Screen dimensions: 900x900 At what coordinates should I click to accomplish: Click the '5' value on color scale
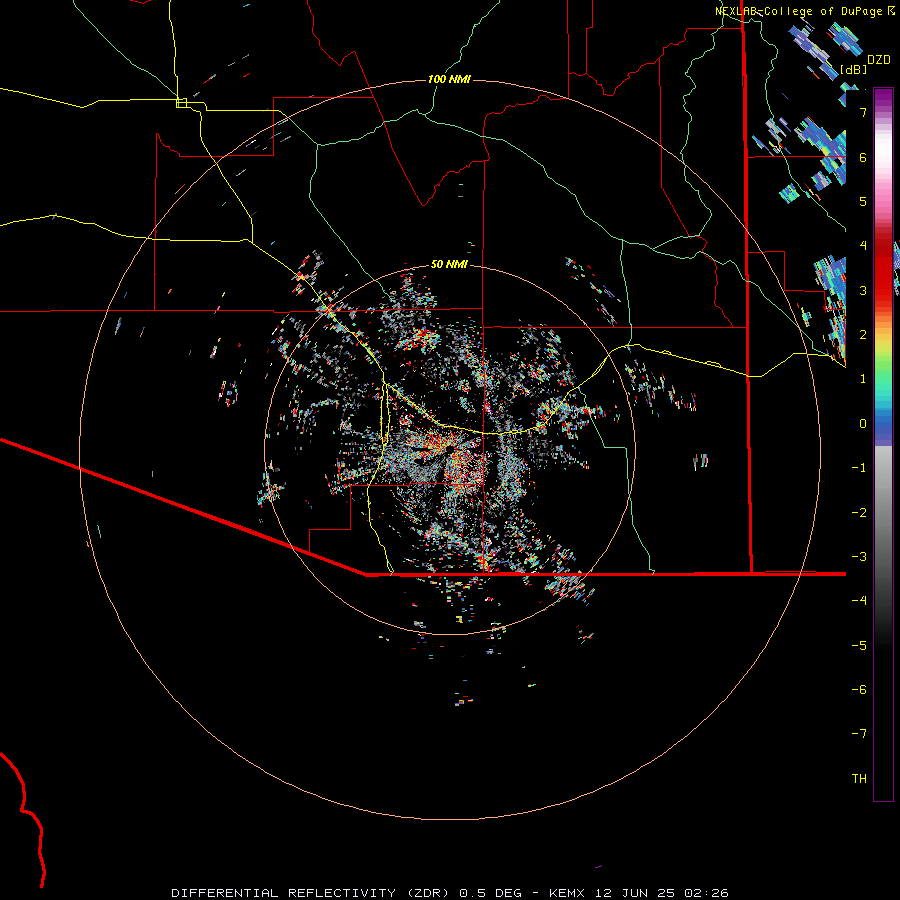click(863, 202)
